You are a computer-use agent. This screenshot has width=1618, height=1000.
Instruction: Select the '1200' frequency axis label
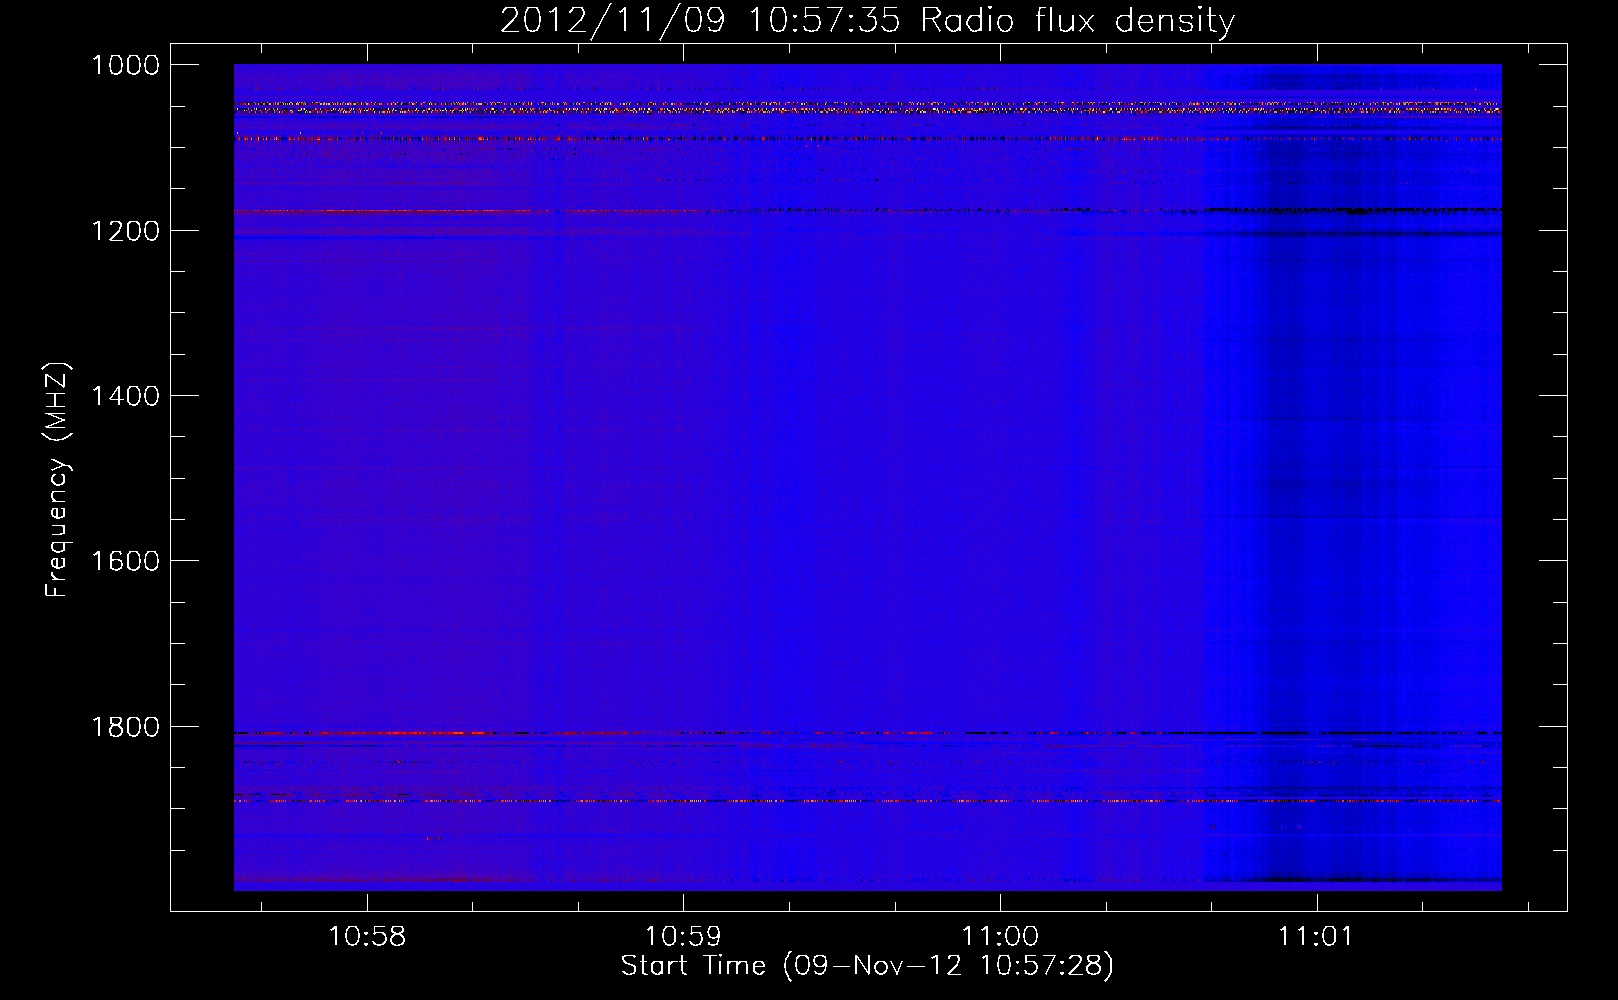(125, 231)
